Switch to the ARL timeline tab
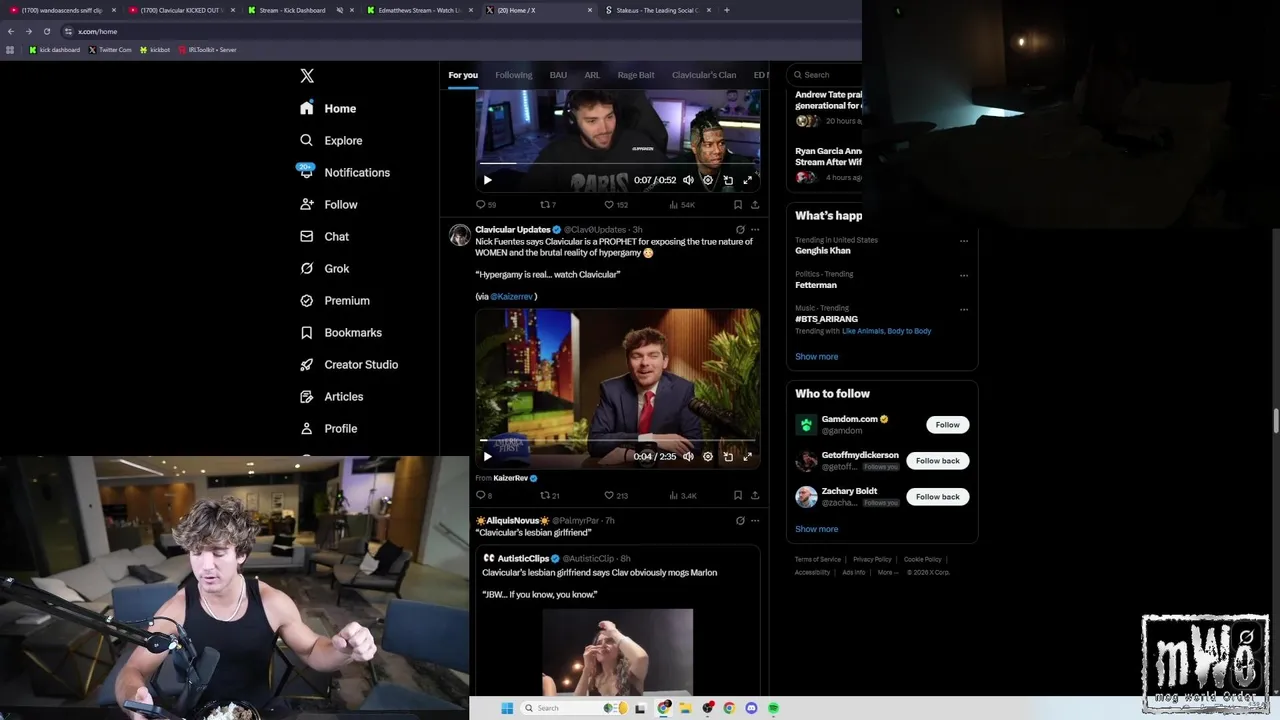Image resolution: width=1280 pixels, height=720 pixels. coord(592,75)
